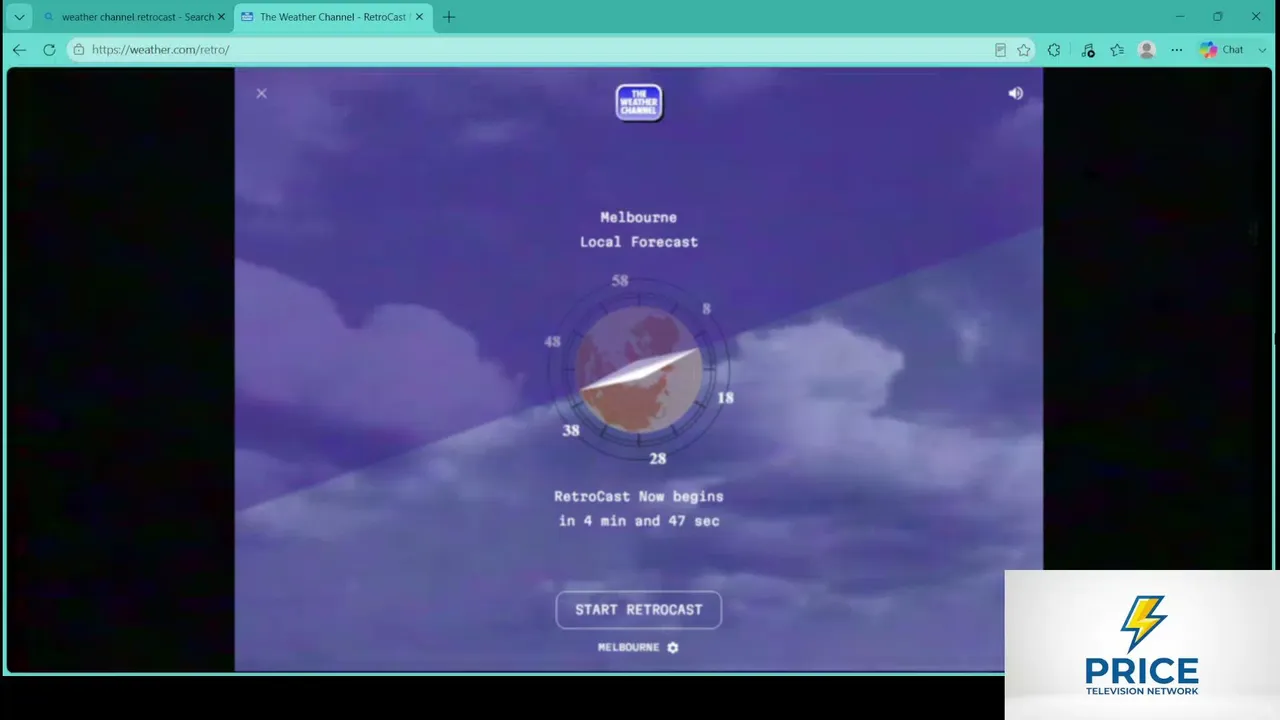Open browser extensions puzzle icon
Screen dimensions: 1280x720
[1054, 50]
